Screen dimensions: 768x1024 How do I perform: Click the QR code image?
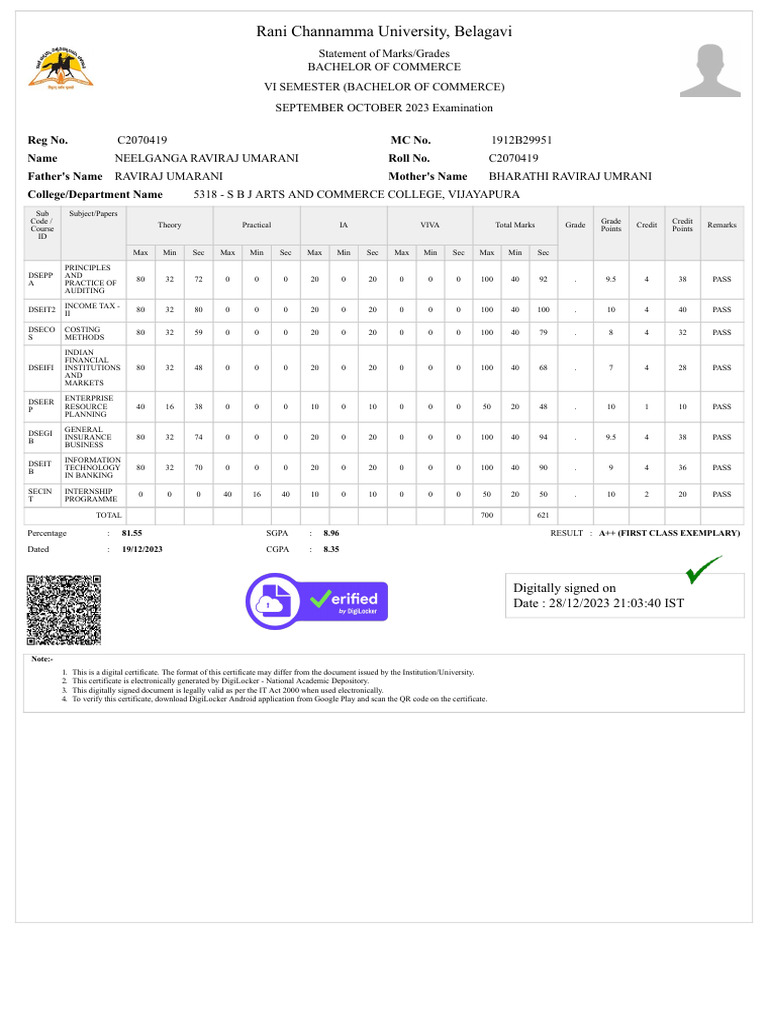click(x=64, y=610)
